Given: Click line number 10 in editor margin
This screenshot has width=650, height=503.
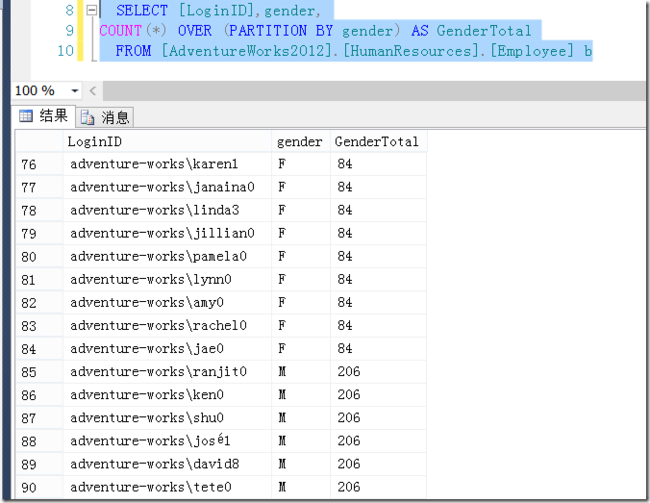Looking at the screenshot, I should pos(65,51).
